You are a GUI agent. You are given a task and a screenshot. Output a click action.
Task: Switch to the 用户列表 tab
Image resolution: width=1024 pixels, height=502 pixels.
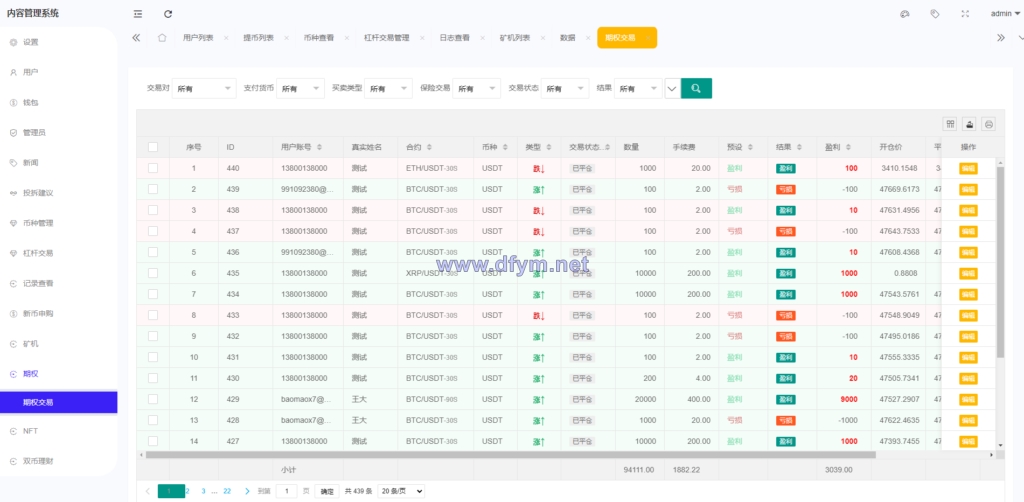198,38
